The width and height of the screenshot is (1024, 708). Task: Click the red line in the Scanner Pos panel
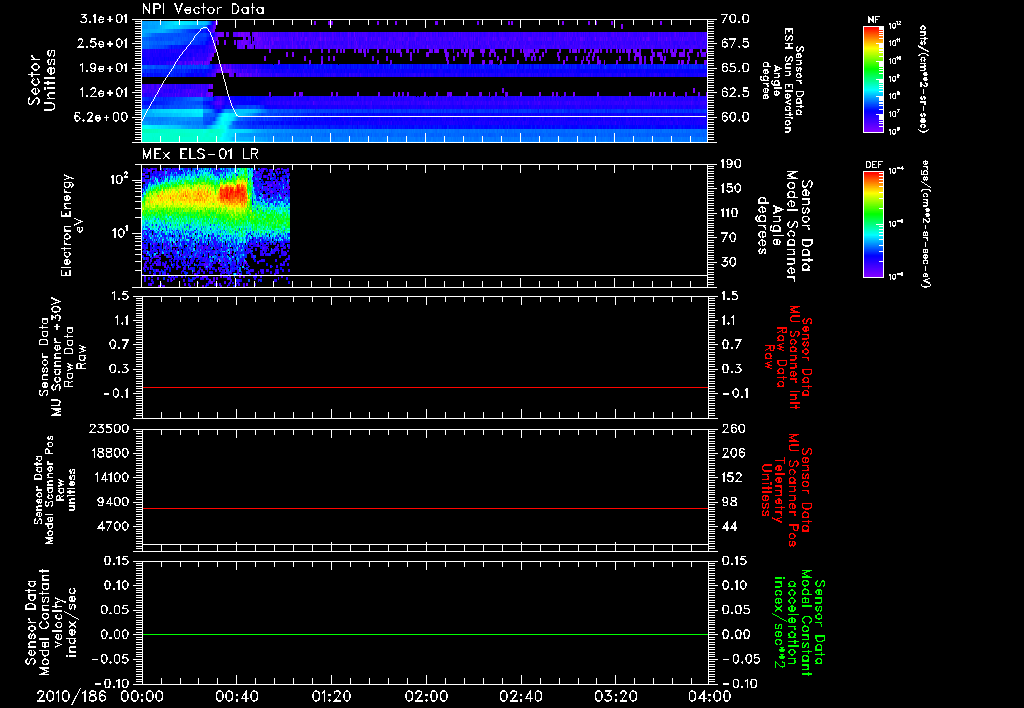(x=425, y=508)
